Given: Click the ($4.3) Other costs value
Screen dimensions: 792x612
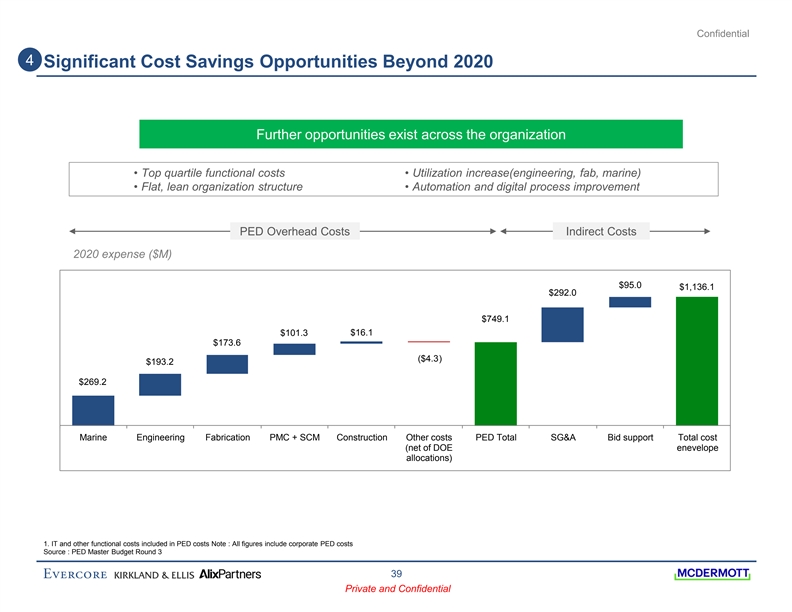Looking at the screenshot, I should point(428,359).
